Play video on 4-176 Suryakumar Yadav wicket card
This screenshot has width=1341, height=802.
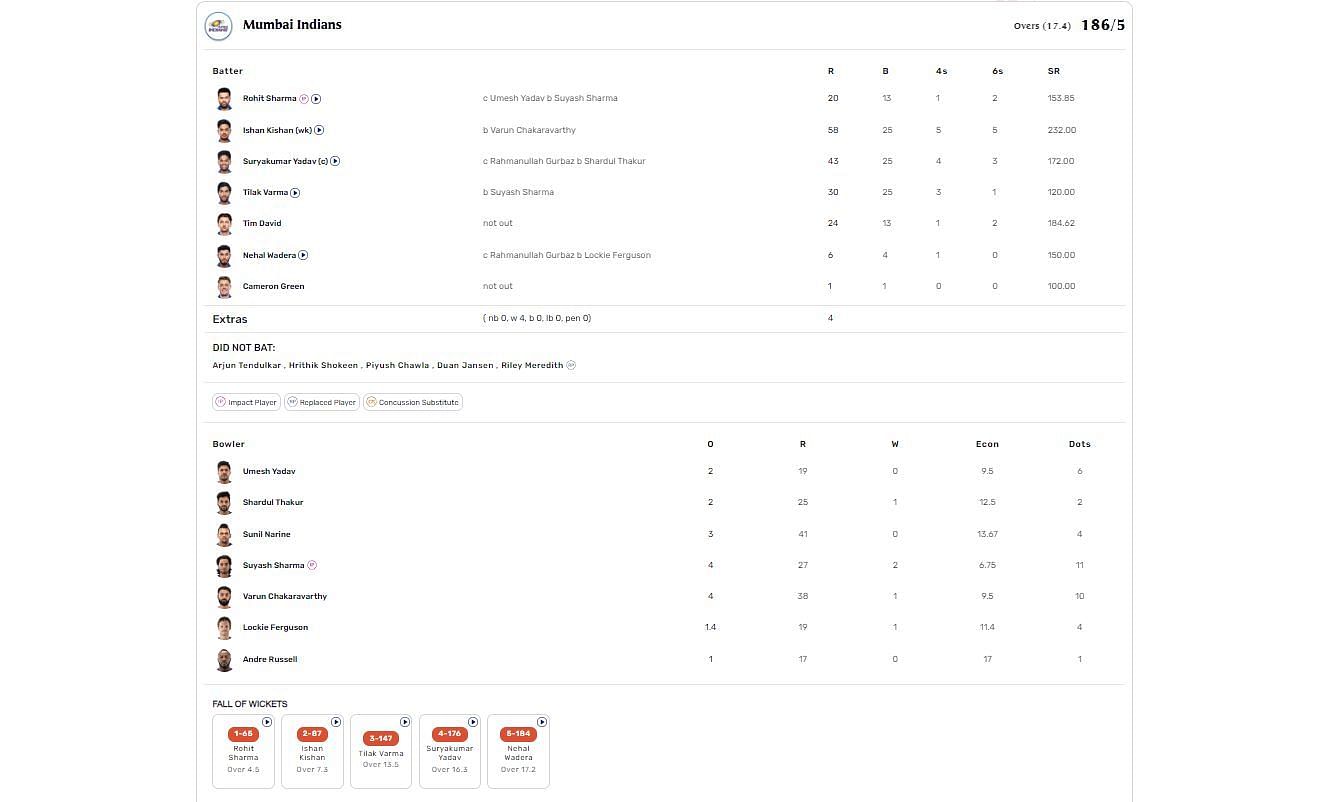(473, 722)
